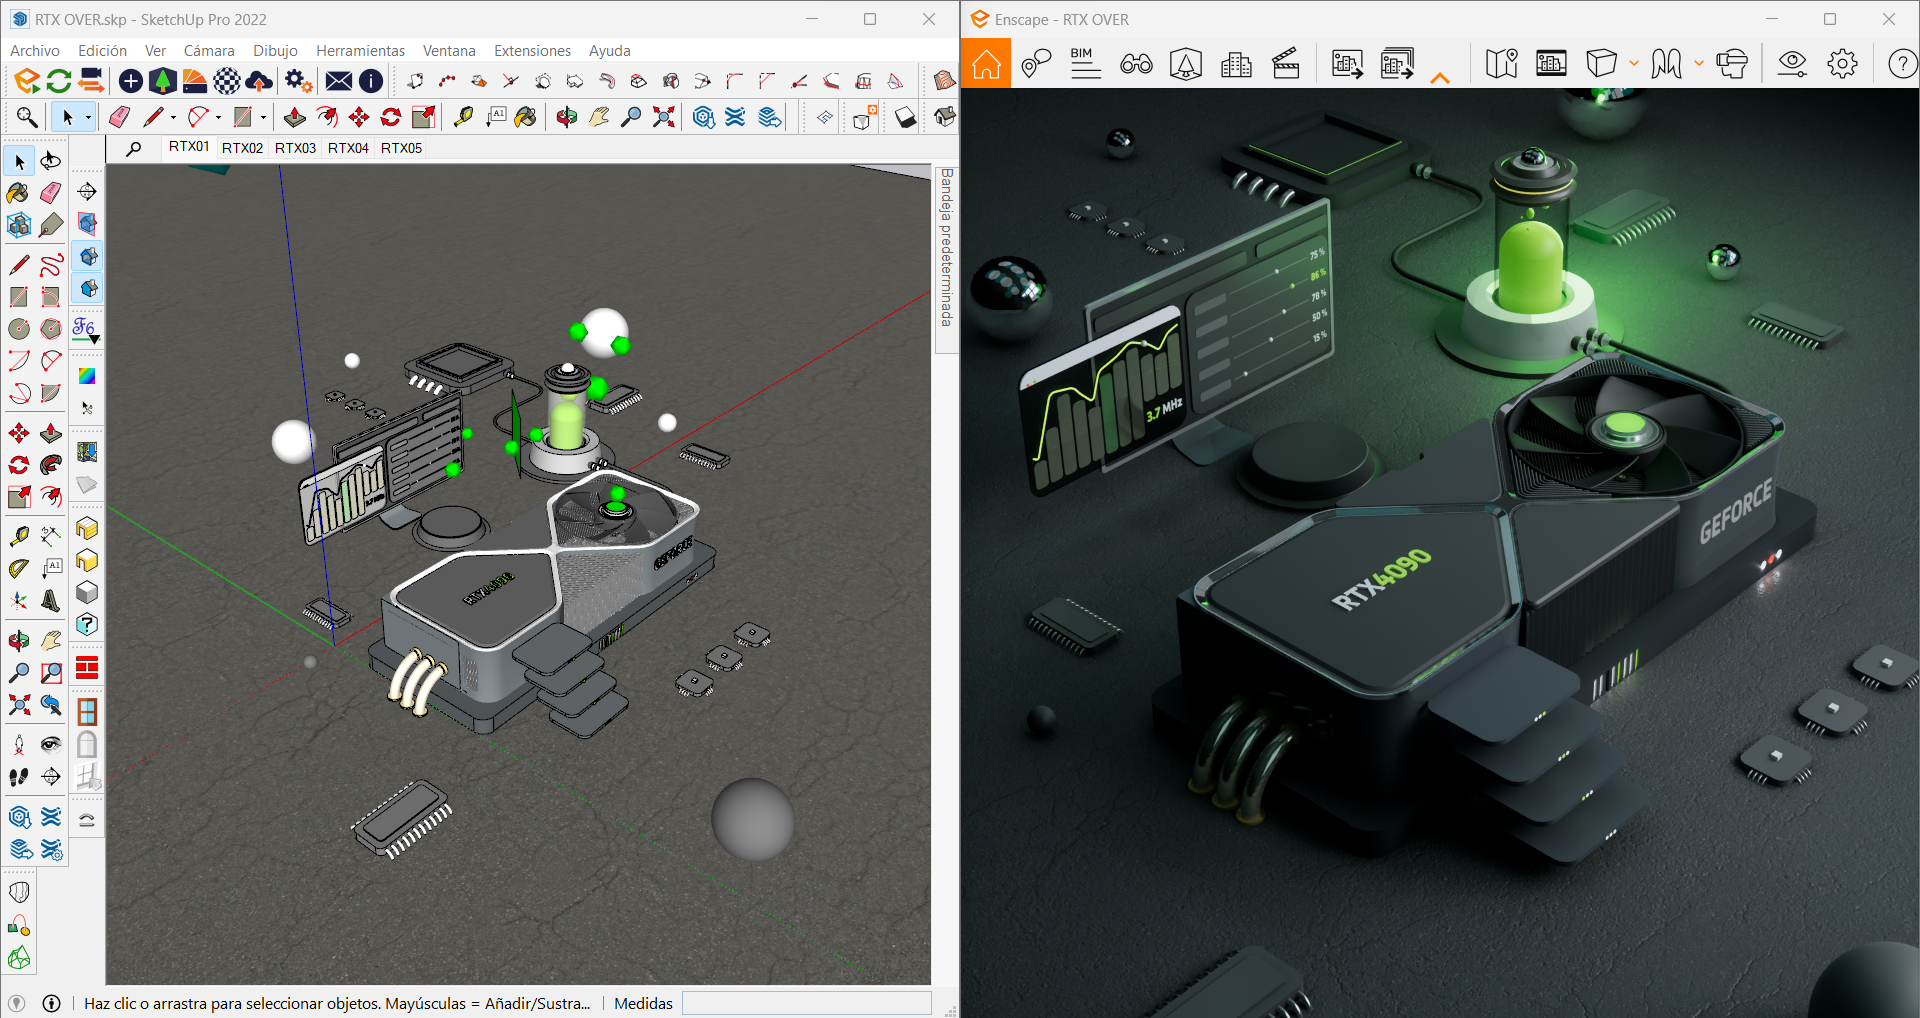This screenshot has width=1920, height=1018.
Task: Open SketchUp Ver menu
Action: pos(155,51)
